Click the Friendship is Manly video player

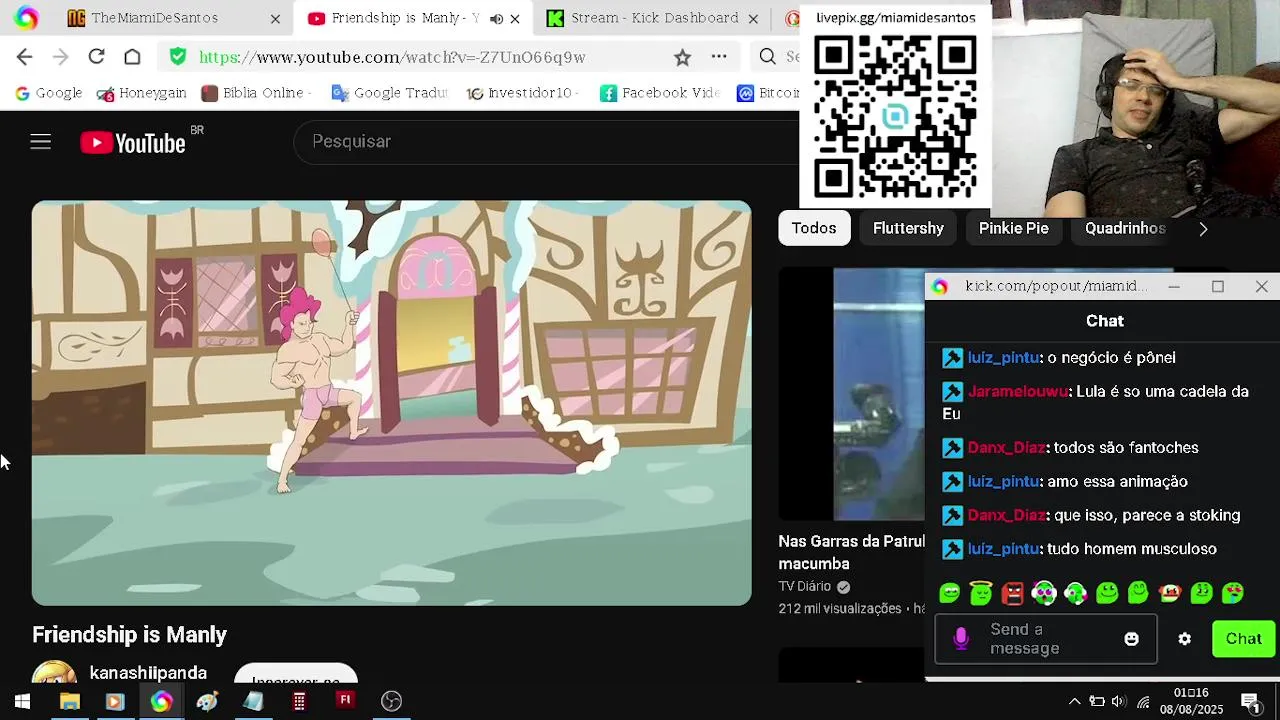391,403
